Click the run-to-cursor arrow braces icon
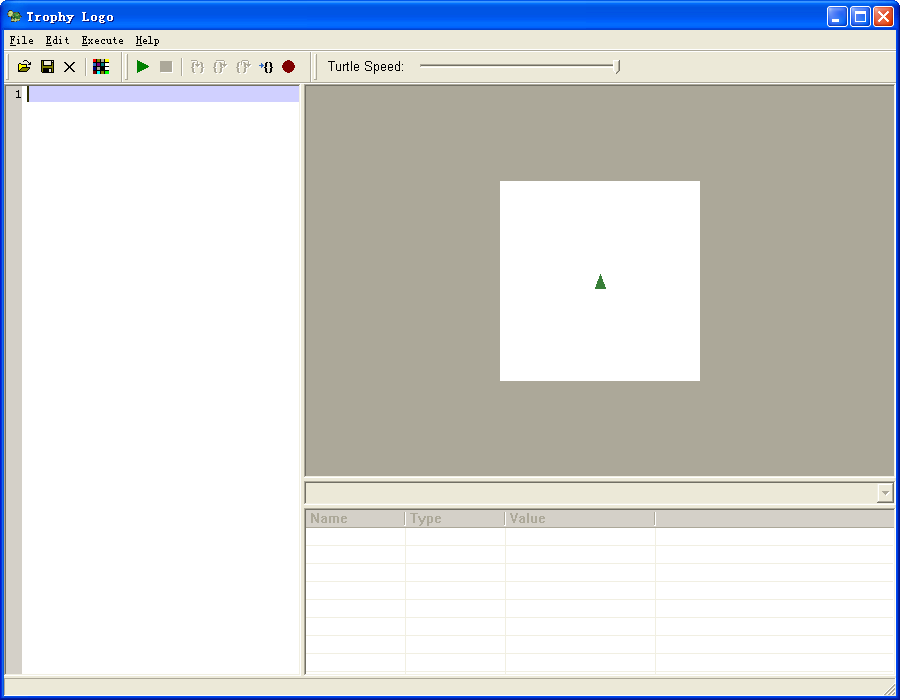 (x=266, y=67)
